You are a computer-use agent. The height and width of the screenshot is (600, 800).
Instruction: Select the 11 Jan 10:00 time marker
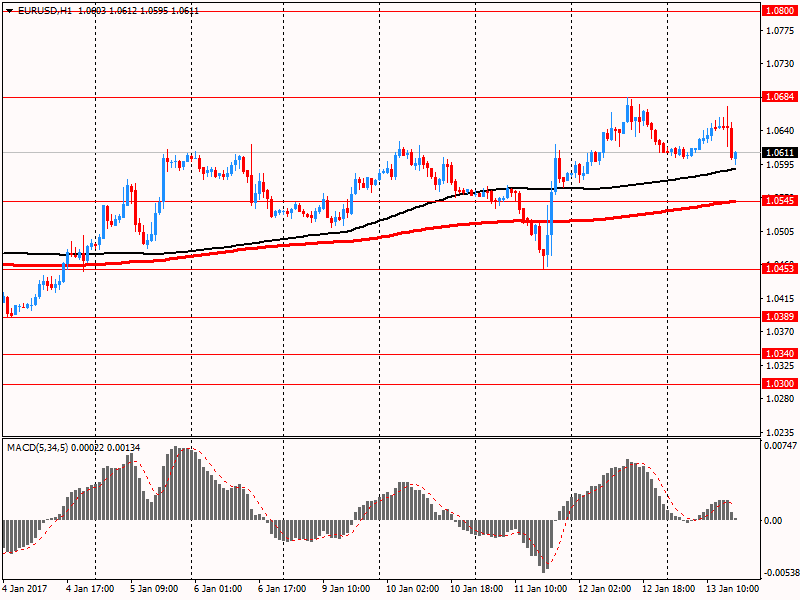(x=540, y=590)
